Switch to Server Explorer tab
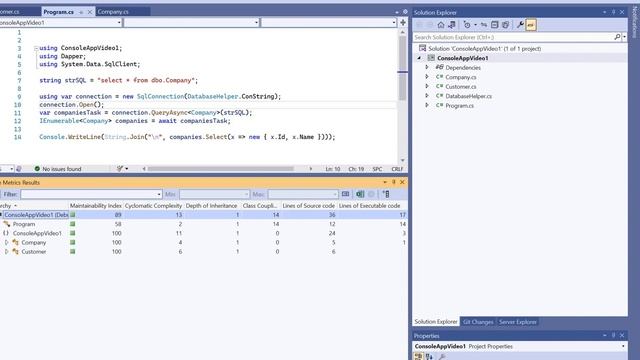 click(x=518, y=322)
